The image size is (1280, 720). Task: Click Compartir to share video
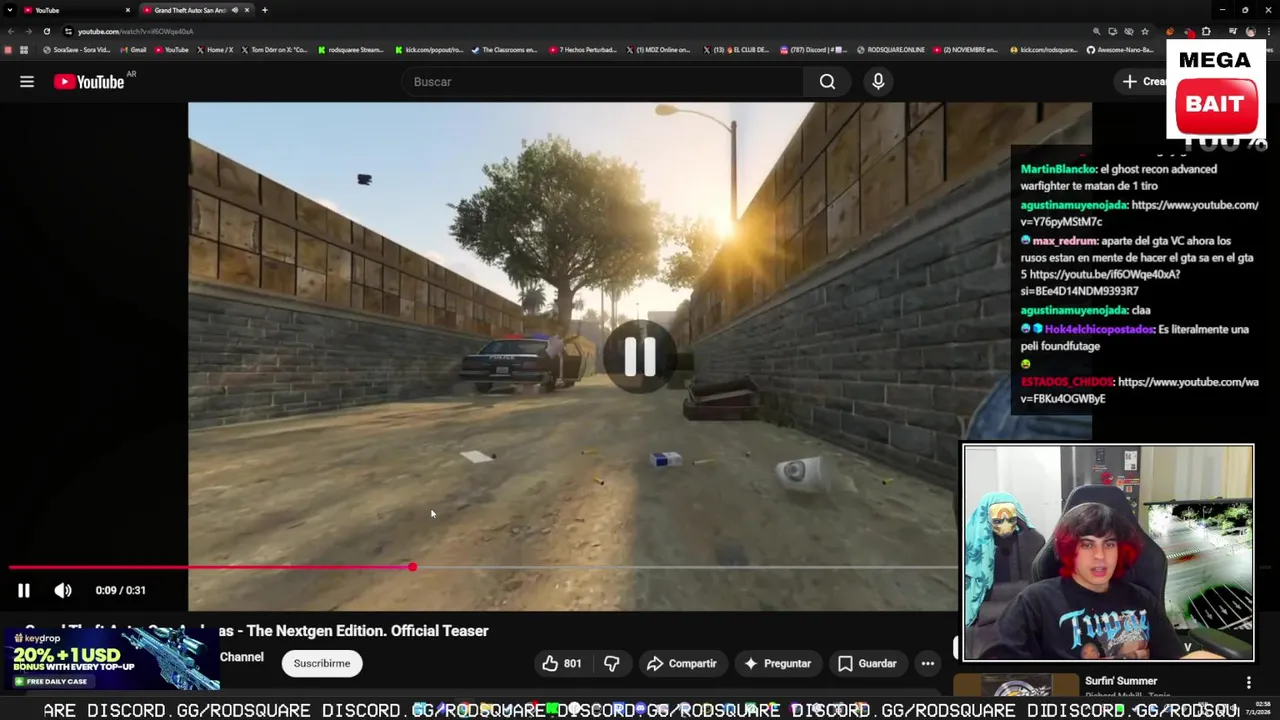682,663
